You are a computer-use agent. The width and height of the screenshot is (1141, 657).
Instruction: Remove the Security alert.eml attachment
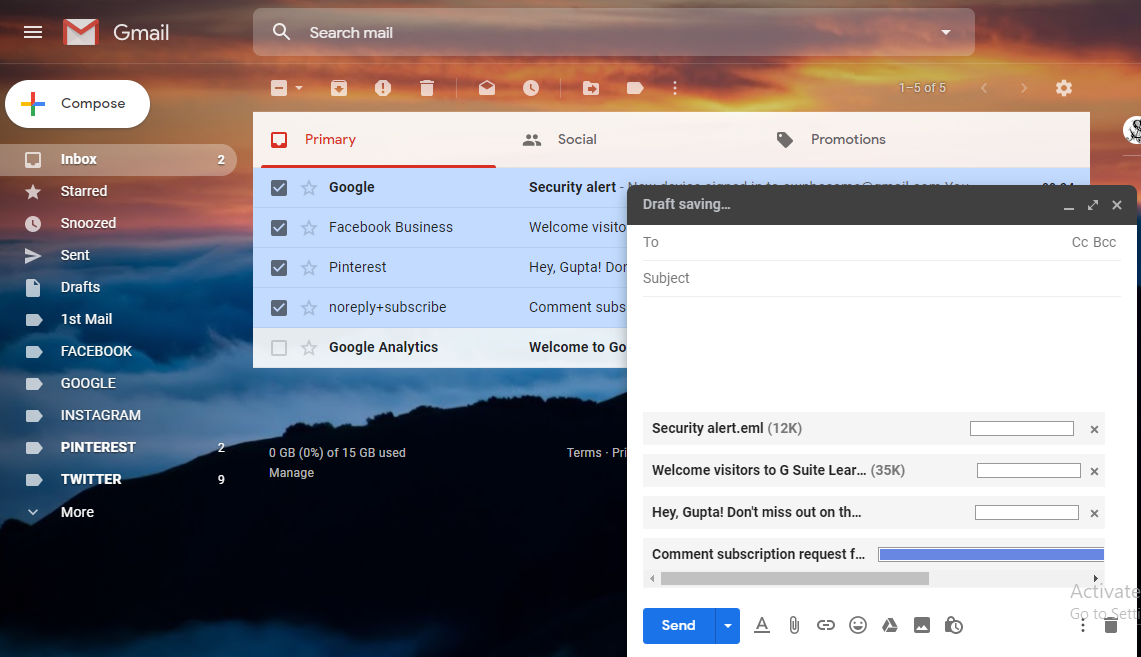click(1094, 429)
